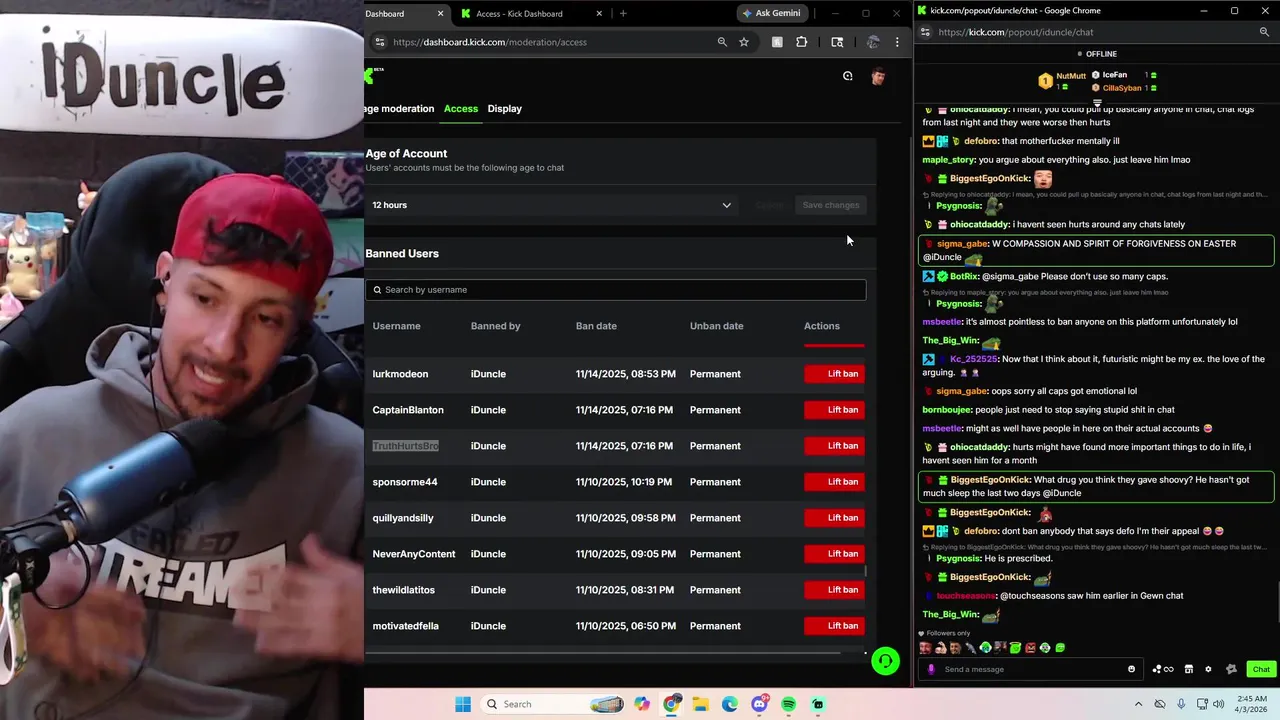Screen dimensions: 1280x720
Task: Open Discord from the taskbar
Action: tap(759, 704)
